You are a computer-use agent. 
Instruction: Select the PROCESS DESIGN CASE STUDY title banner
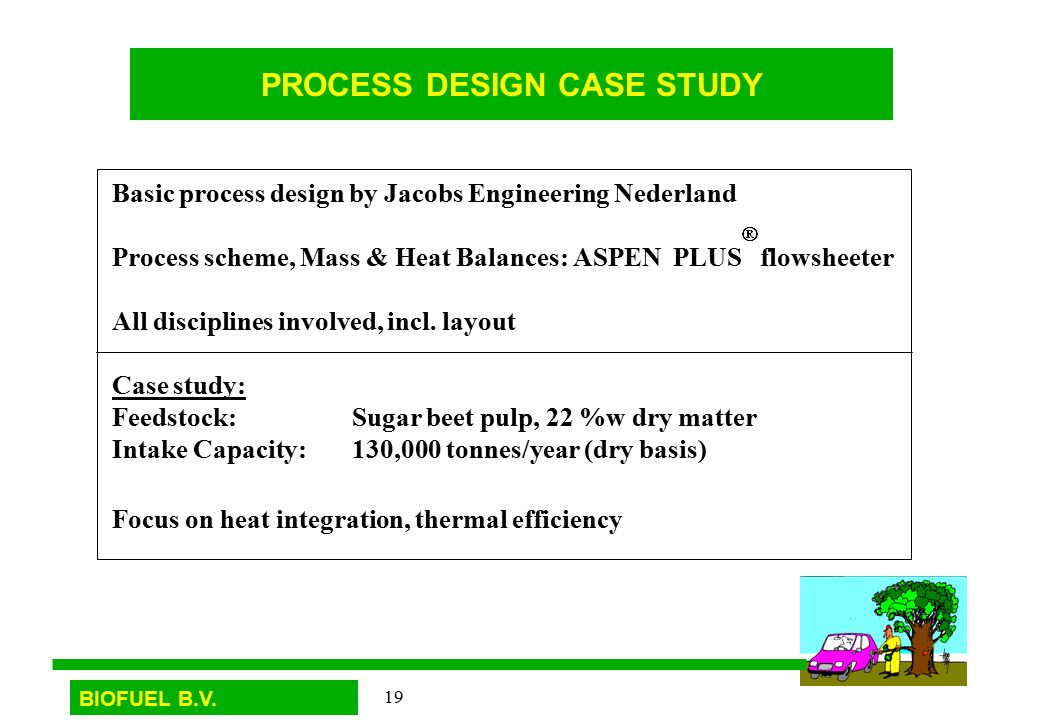tap(511, 84)
